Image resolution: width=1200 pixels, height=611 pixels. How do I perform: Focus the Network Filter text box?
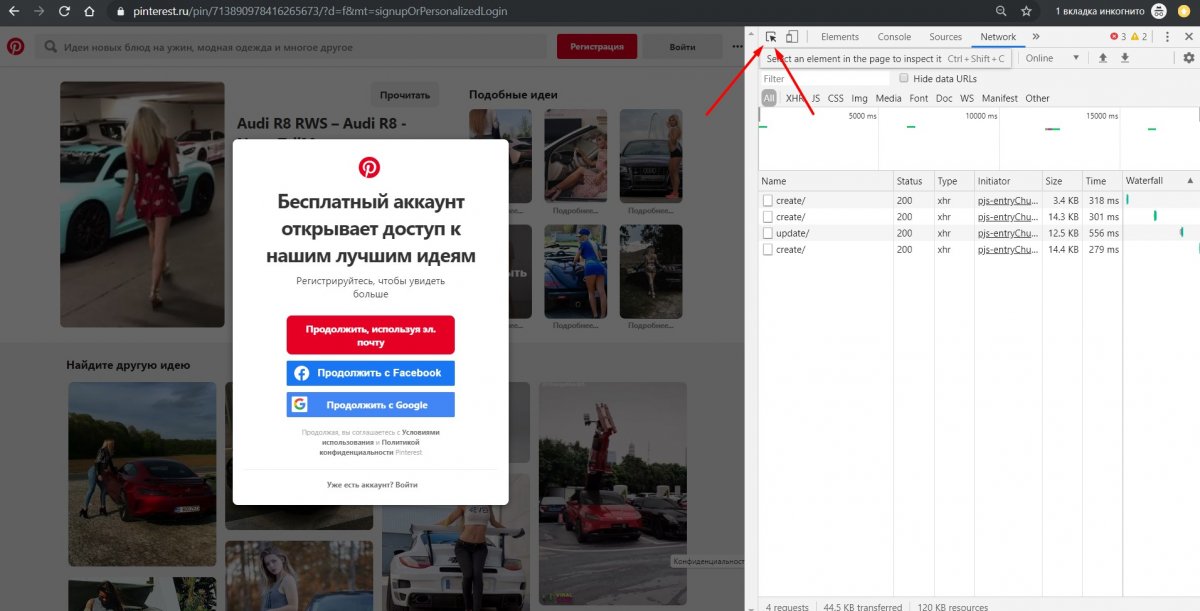tap(825, 78)
